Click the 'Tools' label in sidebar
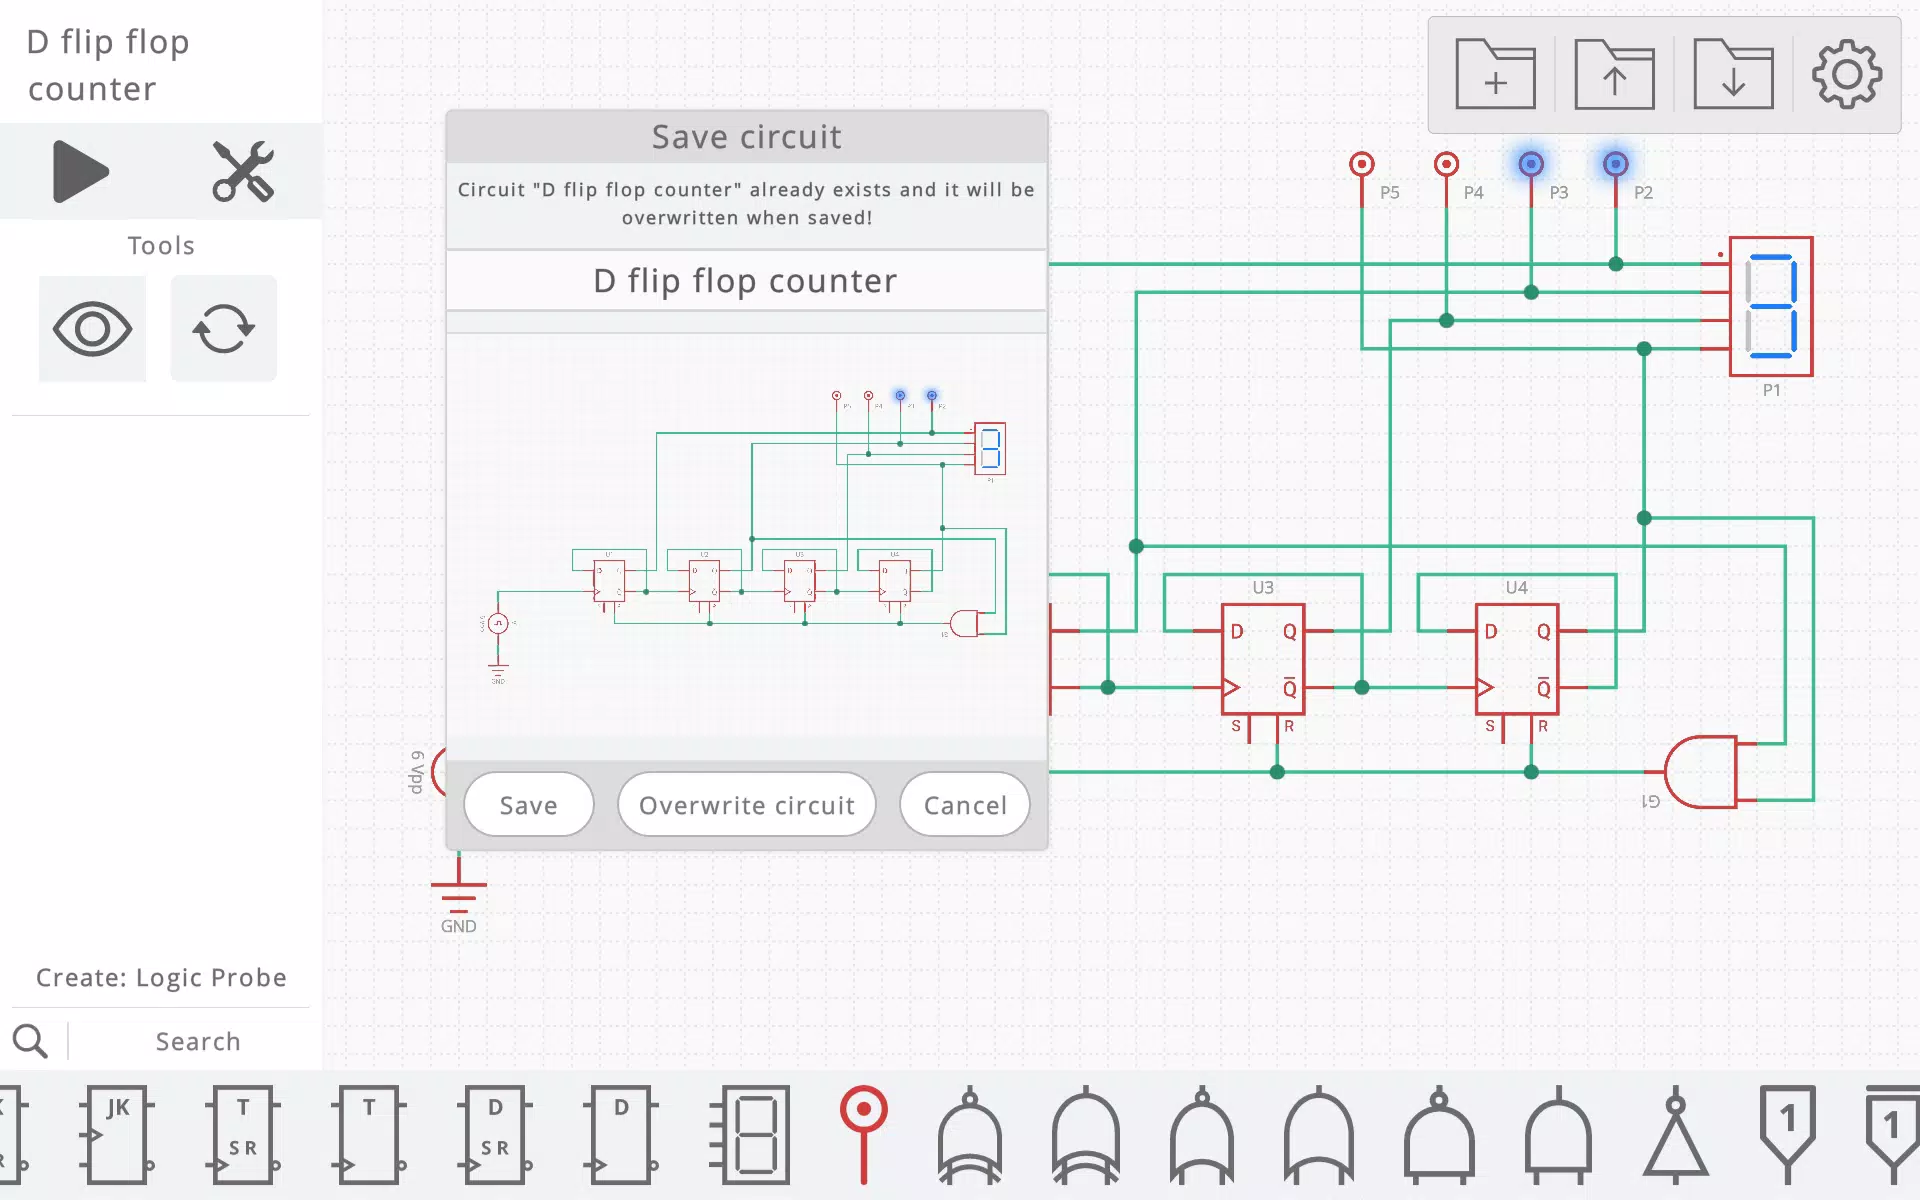Screen dimensions: 1920x1200 point(161,246)
